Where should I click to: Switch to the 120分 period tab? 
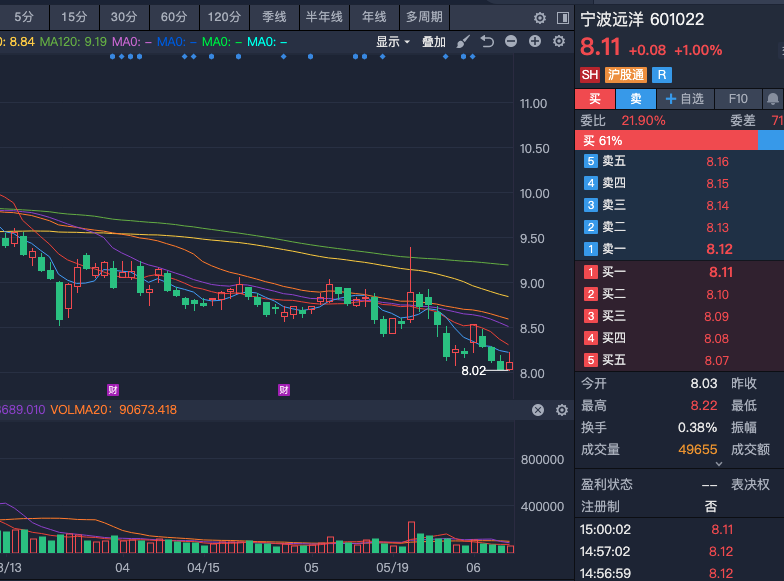coord(224,17)
